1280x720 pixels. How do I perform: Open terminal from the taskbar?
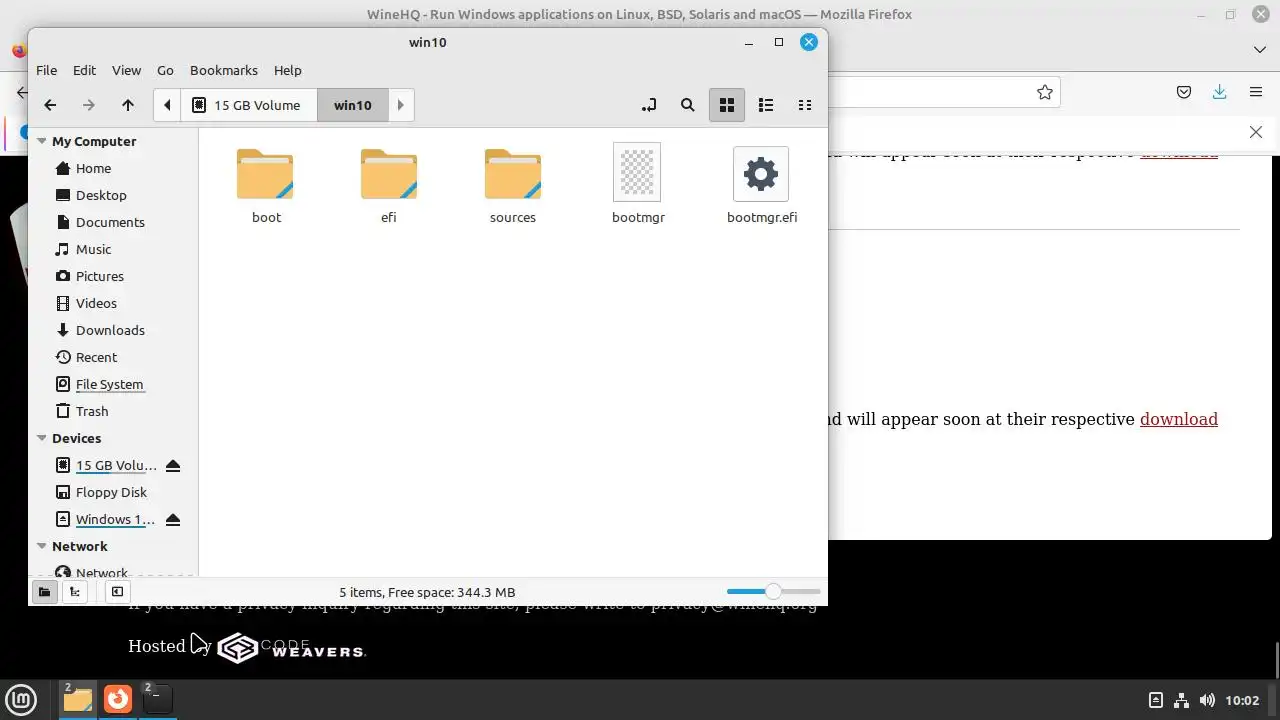pos(158,699)
